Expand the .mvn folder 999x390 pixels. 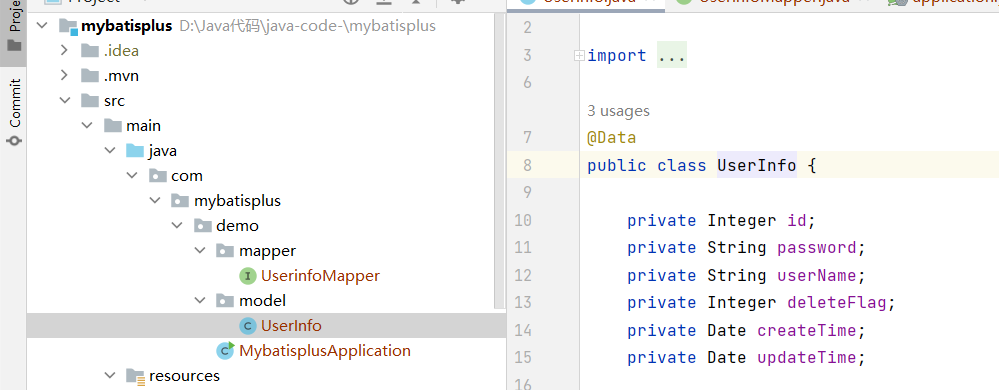pos(64,76)
